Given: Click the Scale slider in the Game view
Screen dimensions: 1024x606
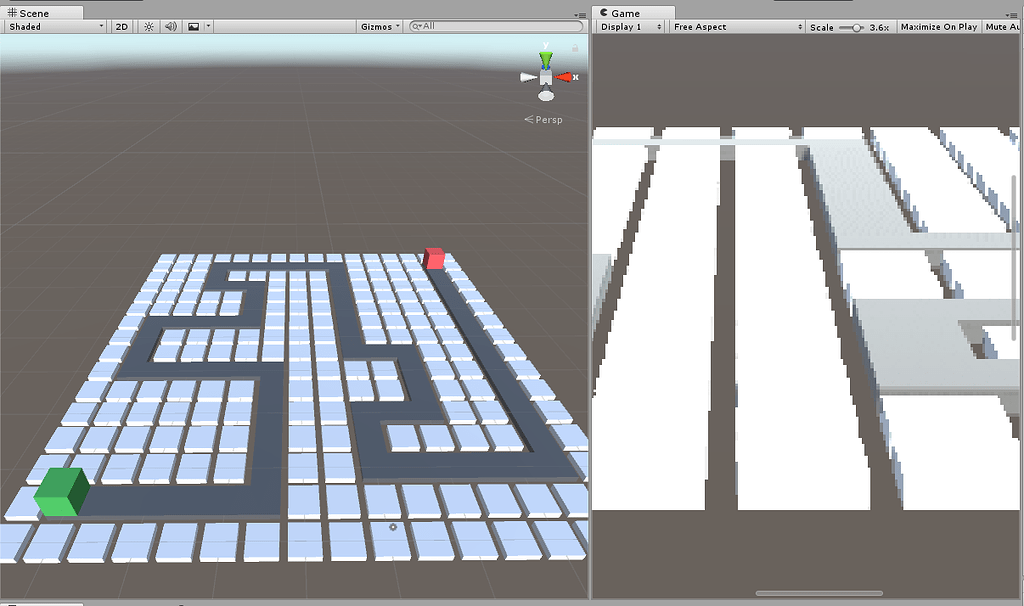Looking at the screenshot, I should point(855,26).
